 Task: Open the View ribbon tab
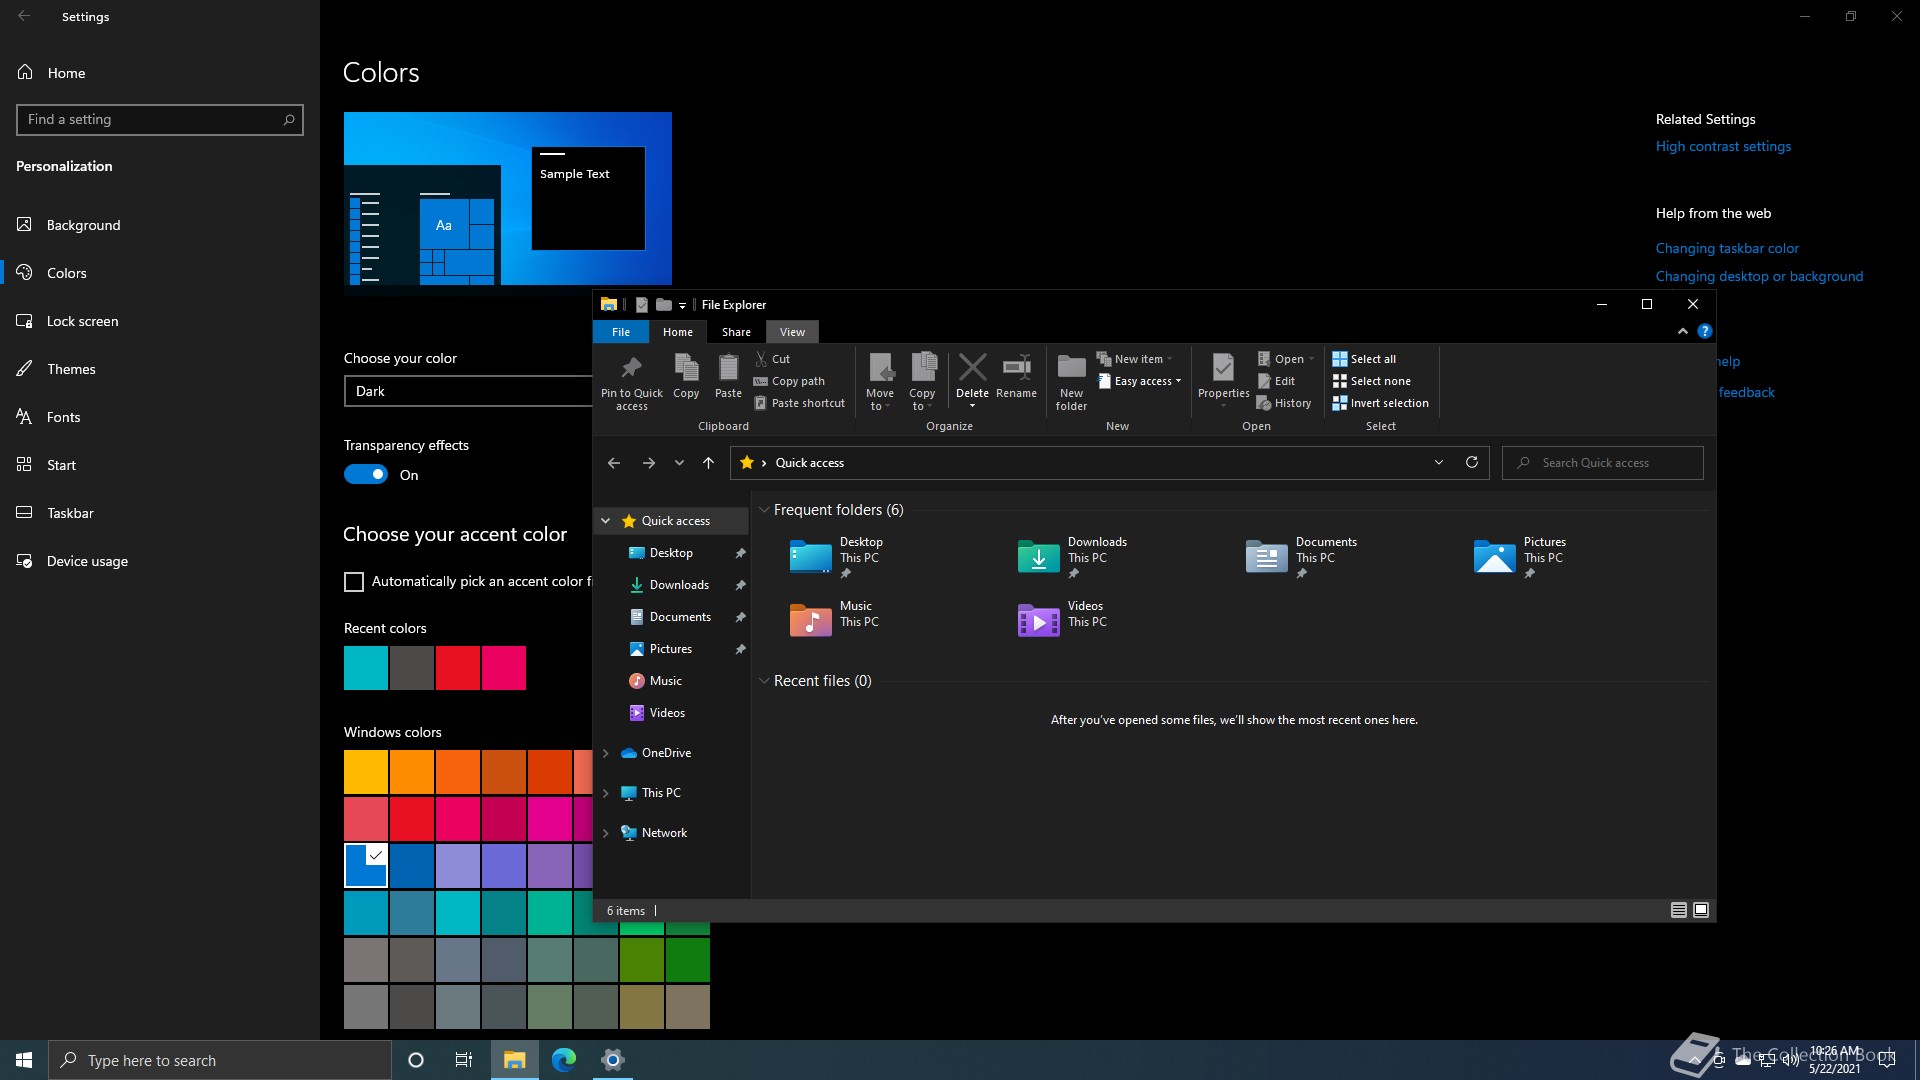(792, 332)
